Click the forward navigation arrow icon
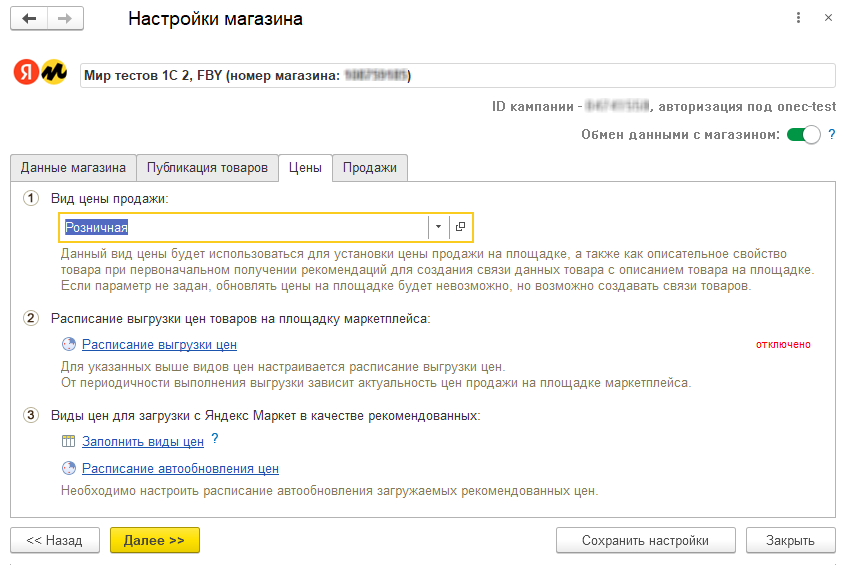854x565 pixels. point(65,19)
